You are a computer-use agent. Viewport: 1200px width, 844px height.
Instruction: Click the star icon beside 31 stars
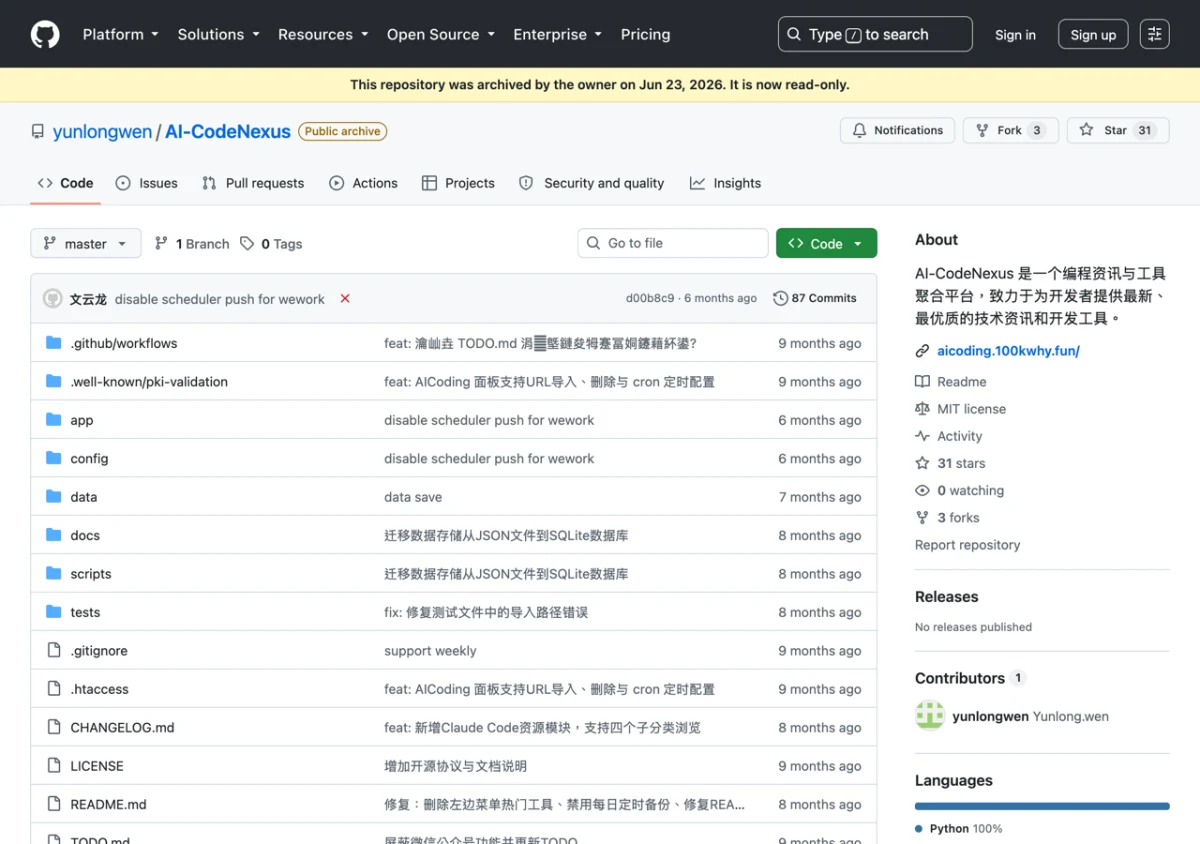922,463
